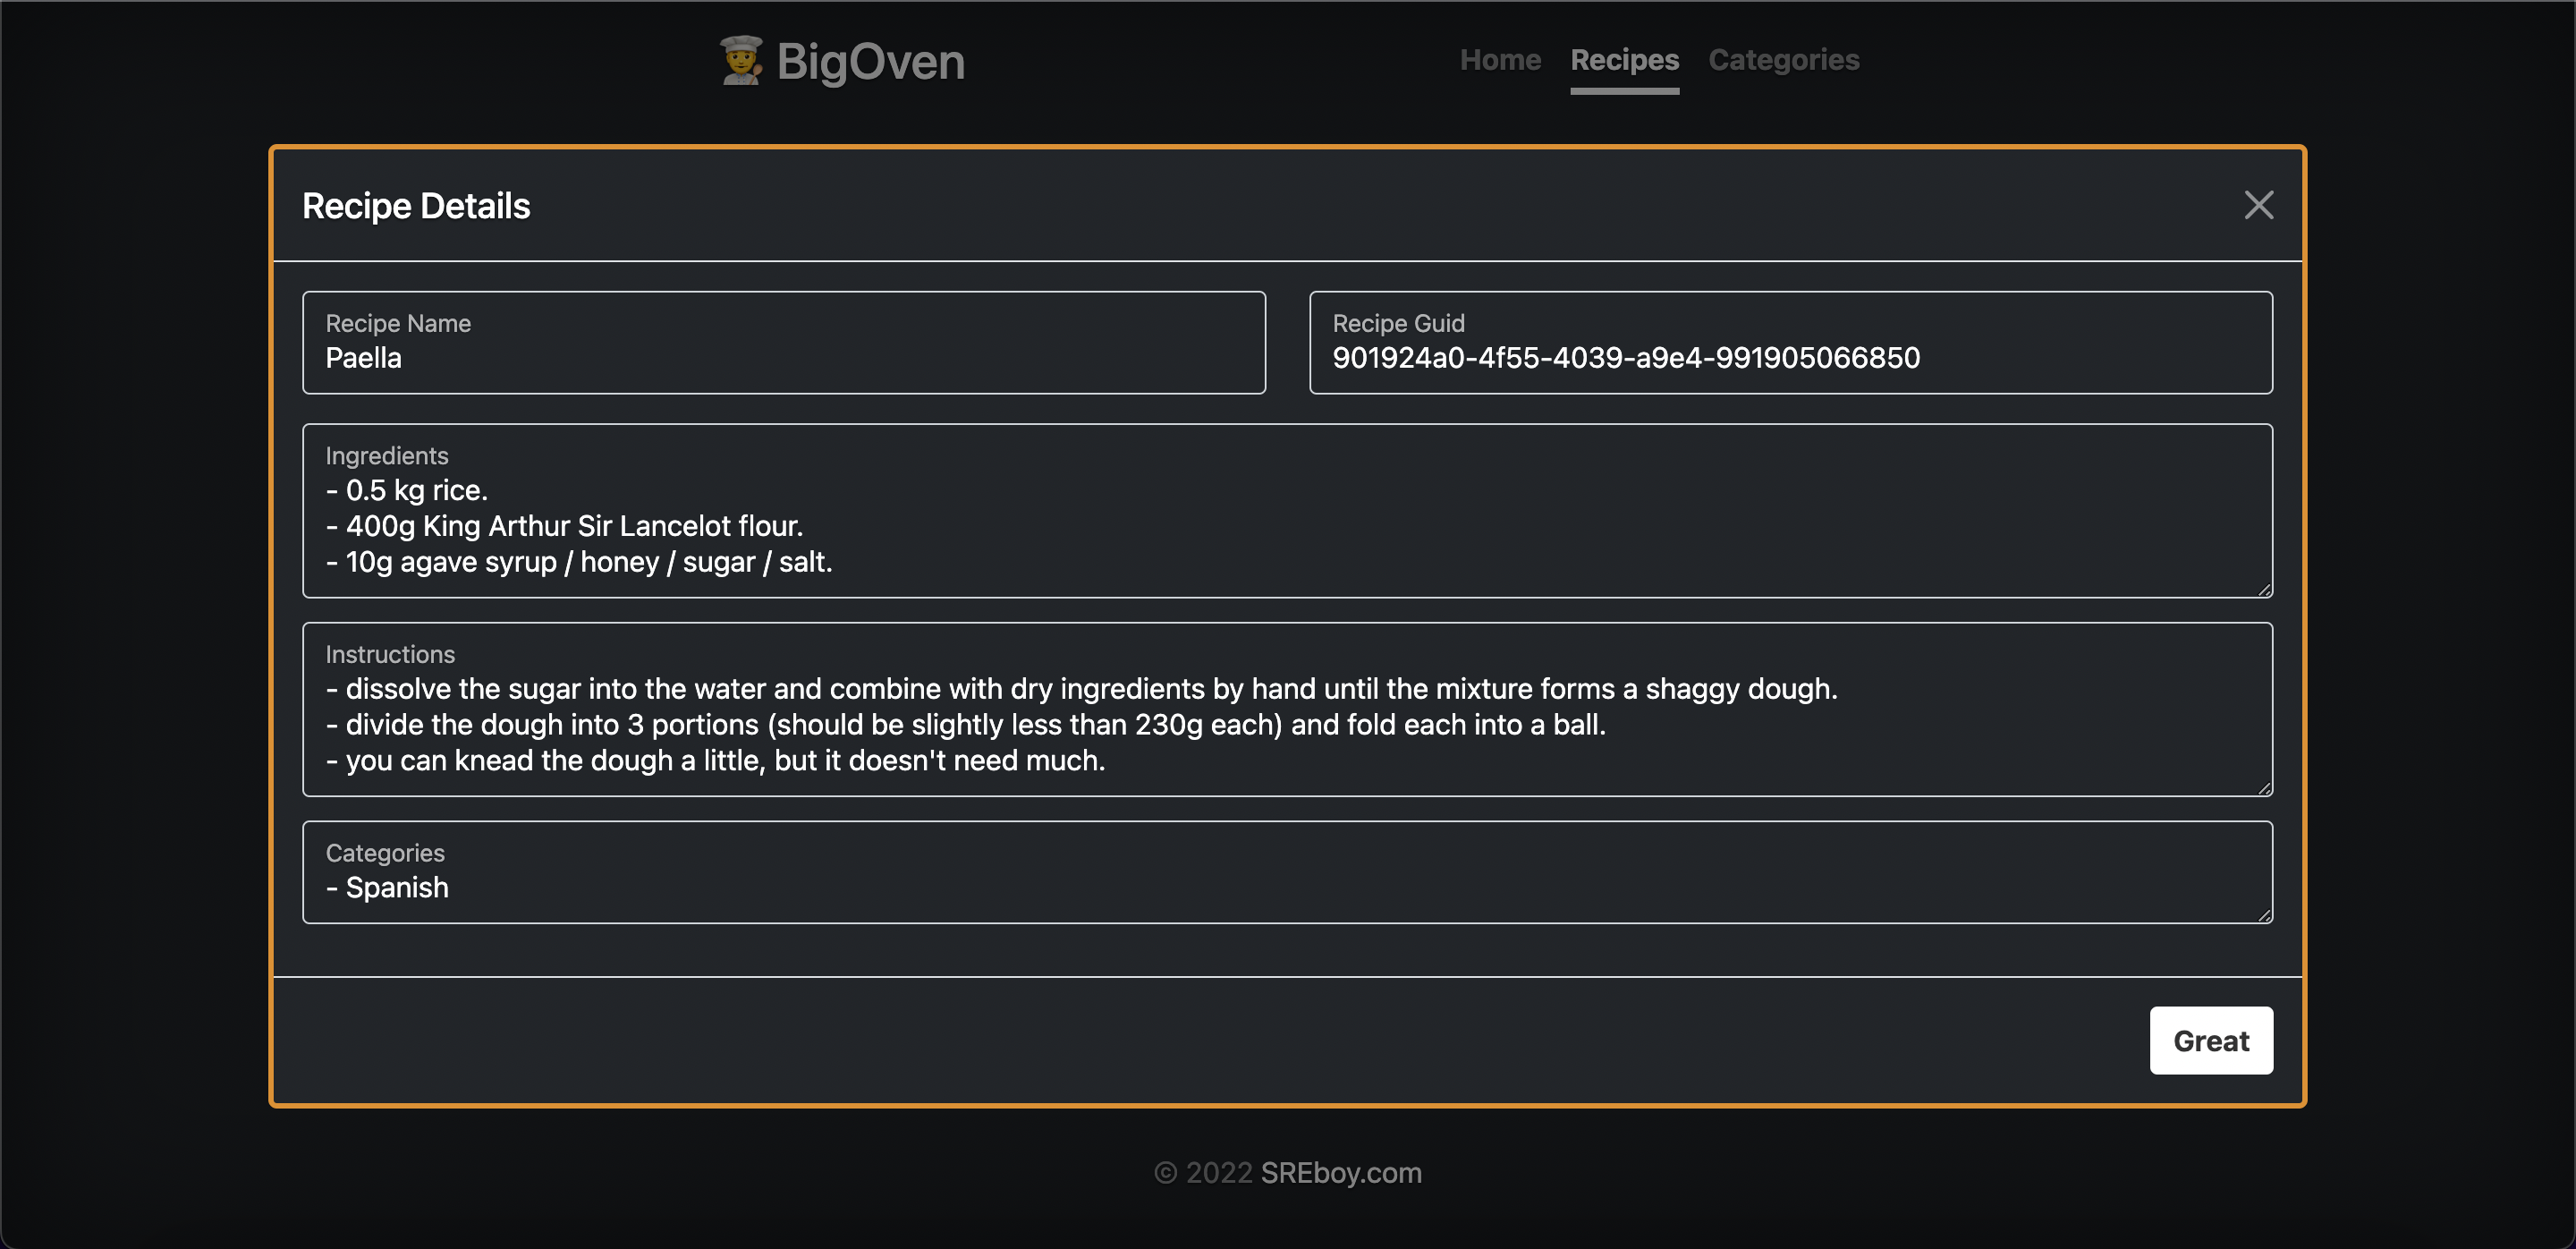The height and width of the screenshot is (1249, 2576).
Task: Select the Paella recipe name text
Action: [x=363, y=358]
